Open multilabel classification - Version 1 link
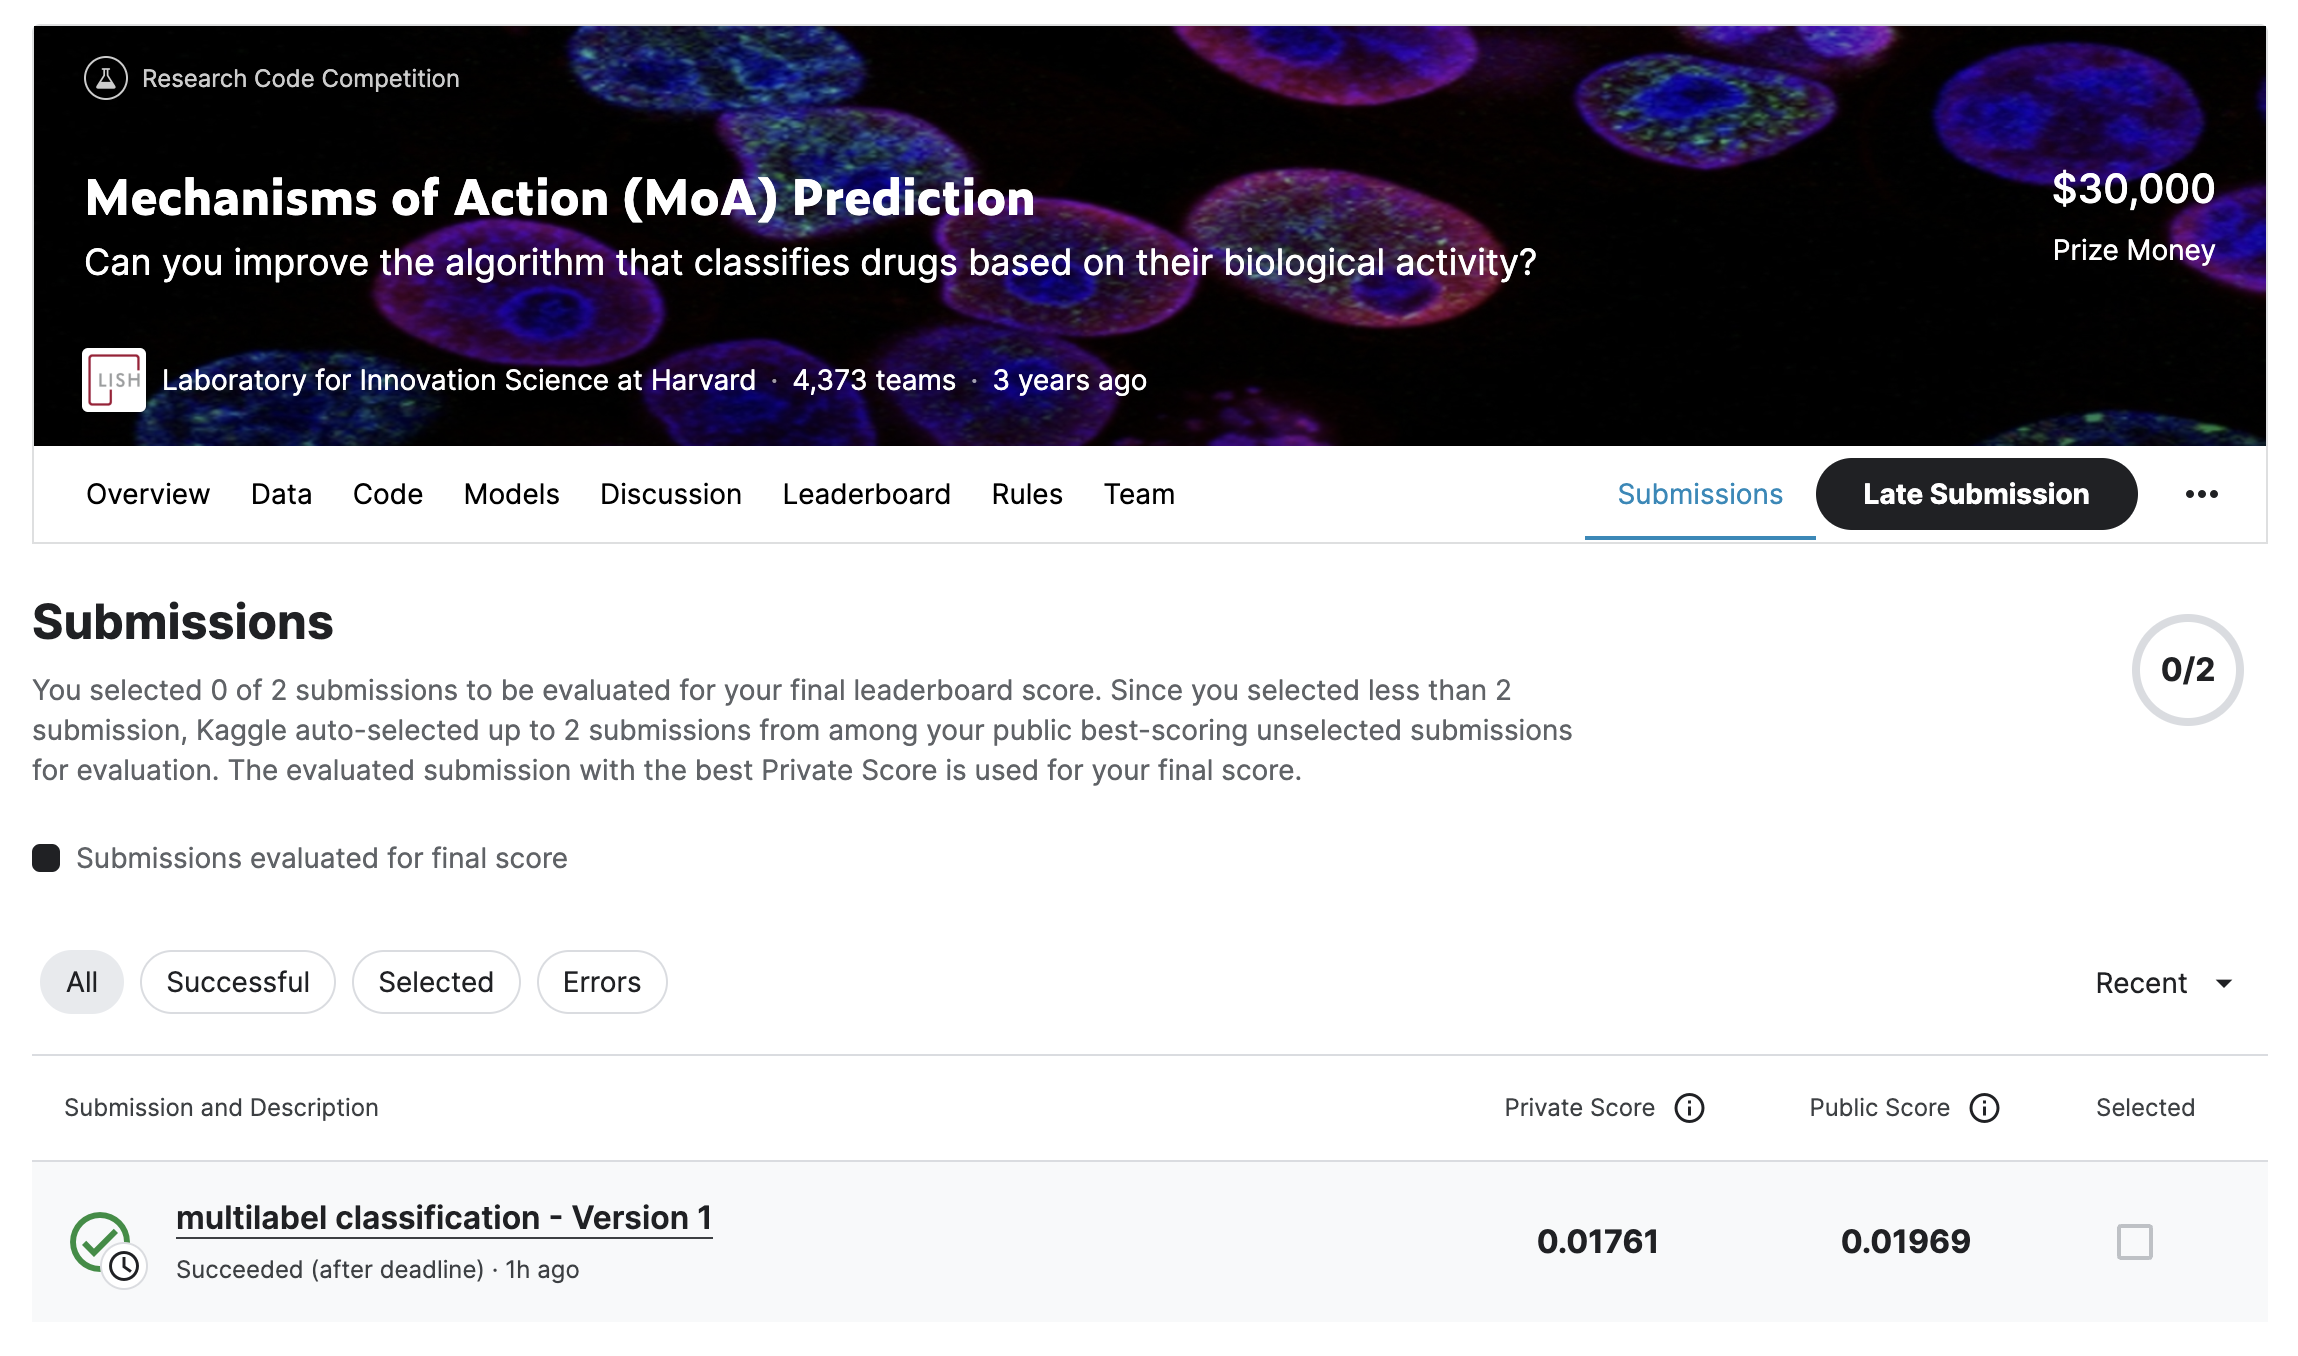This screenshot has width=2298, height=1356. pyautogui.click(x=444, y=1218)
